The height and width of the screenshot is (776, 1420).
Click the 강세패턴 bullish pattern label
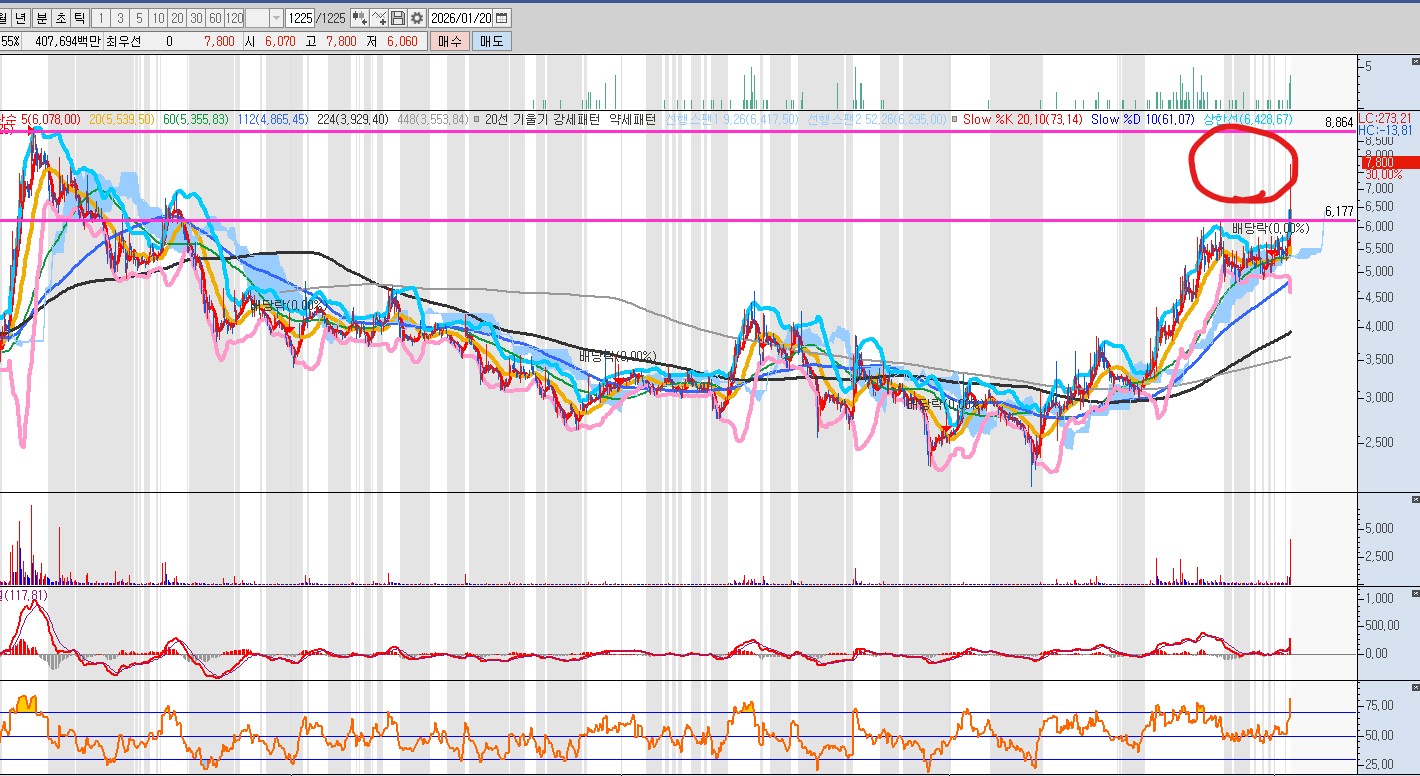click(x=576, y=119)
